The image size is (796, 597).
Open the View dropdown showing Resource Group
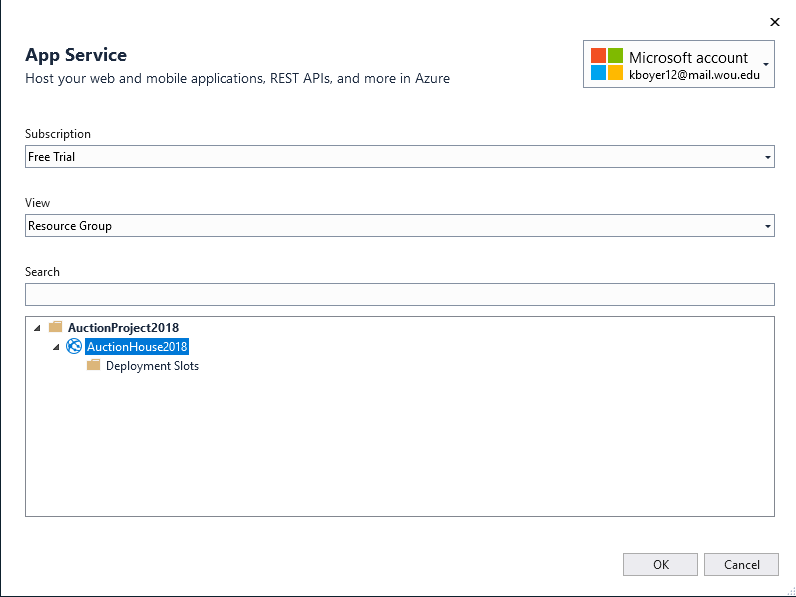point(400,225)
